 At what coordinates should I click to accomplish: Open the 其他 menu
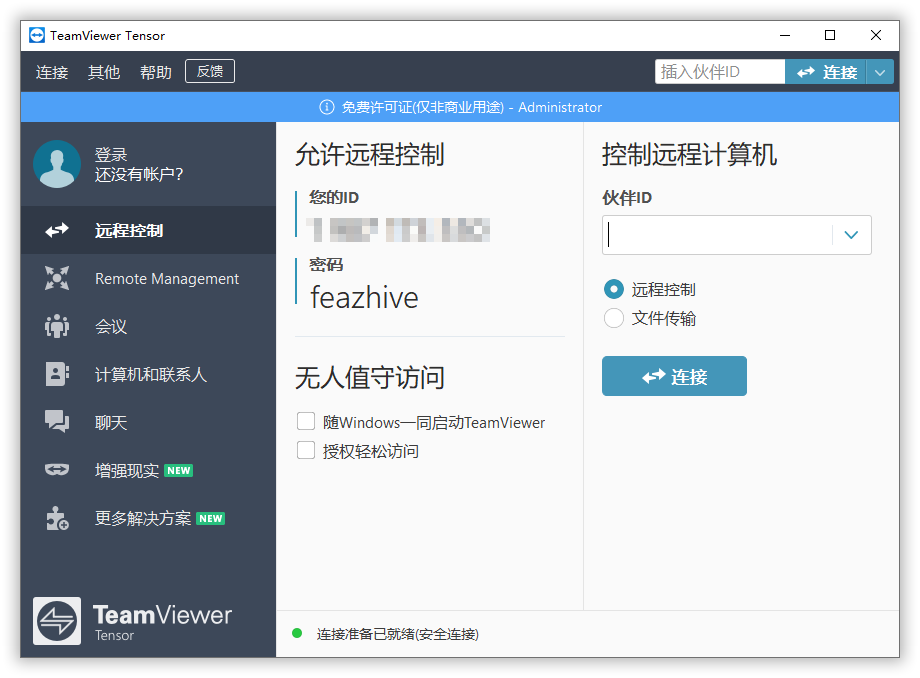pyautogui.click(x=104, y=72)
